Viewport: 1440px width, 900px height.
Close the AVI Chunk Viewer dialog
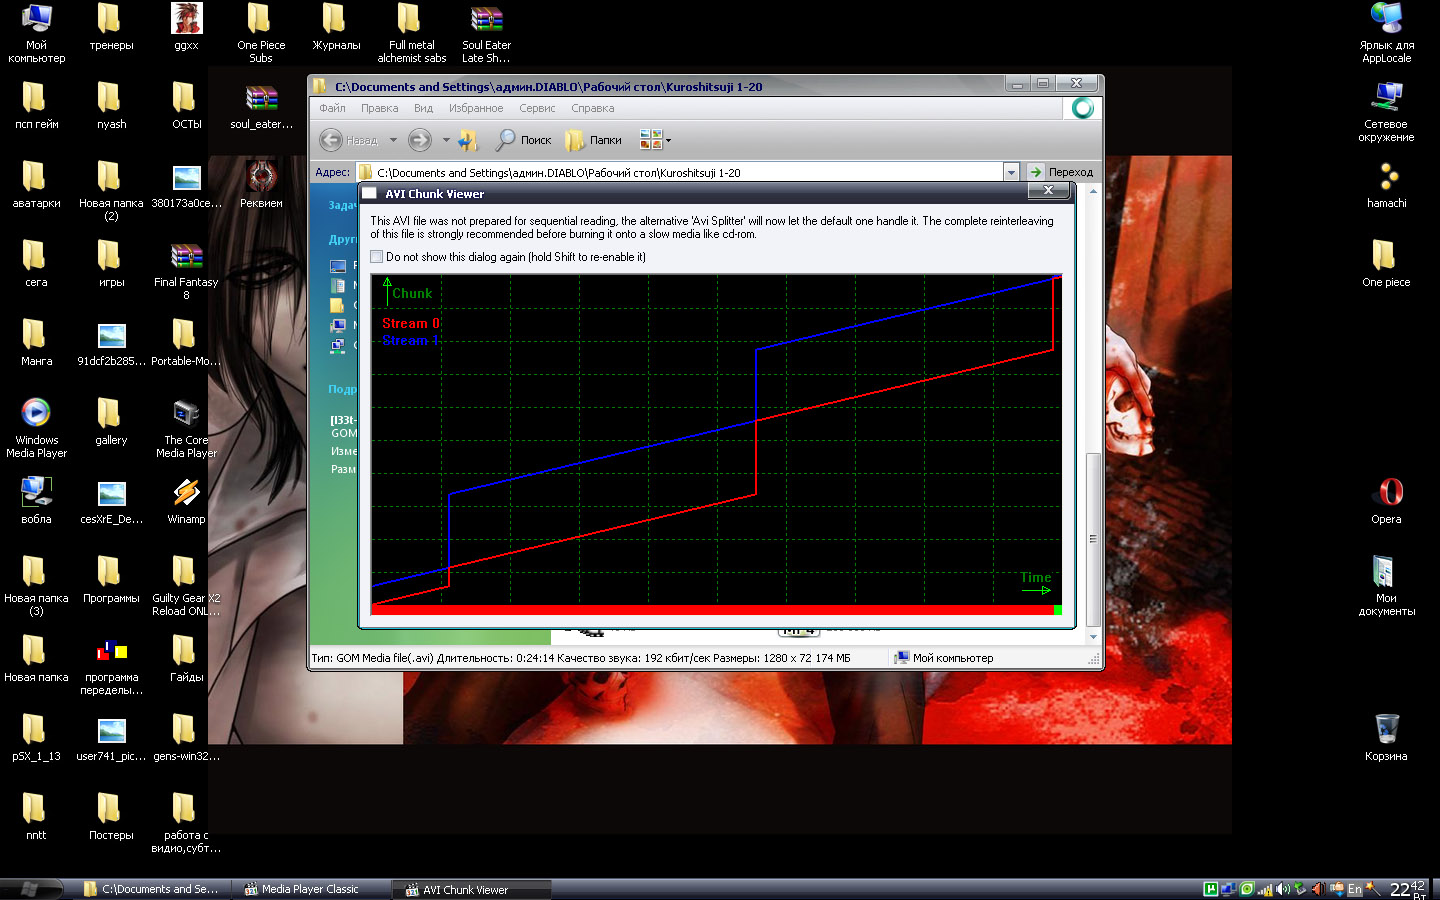[1048, 190]
